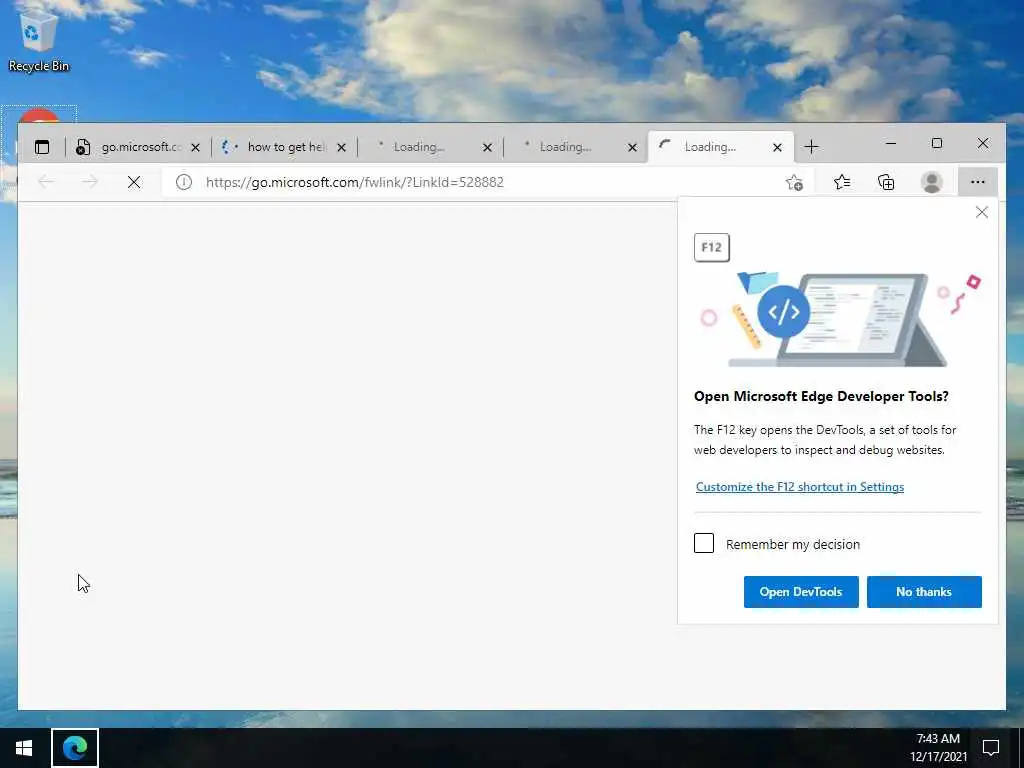Image resolution: width=1024 pixels, height=768 pixels.
Task: Maximize the Edge window
Action: tap(936, 143)
